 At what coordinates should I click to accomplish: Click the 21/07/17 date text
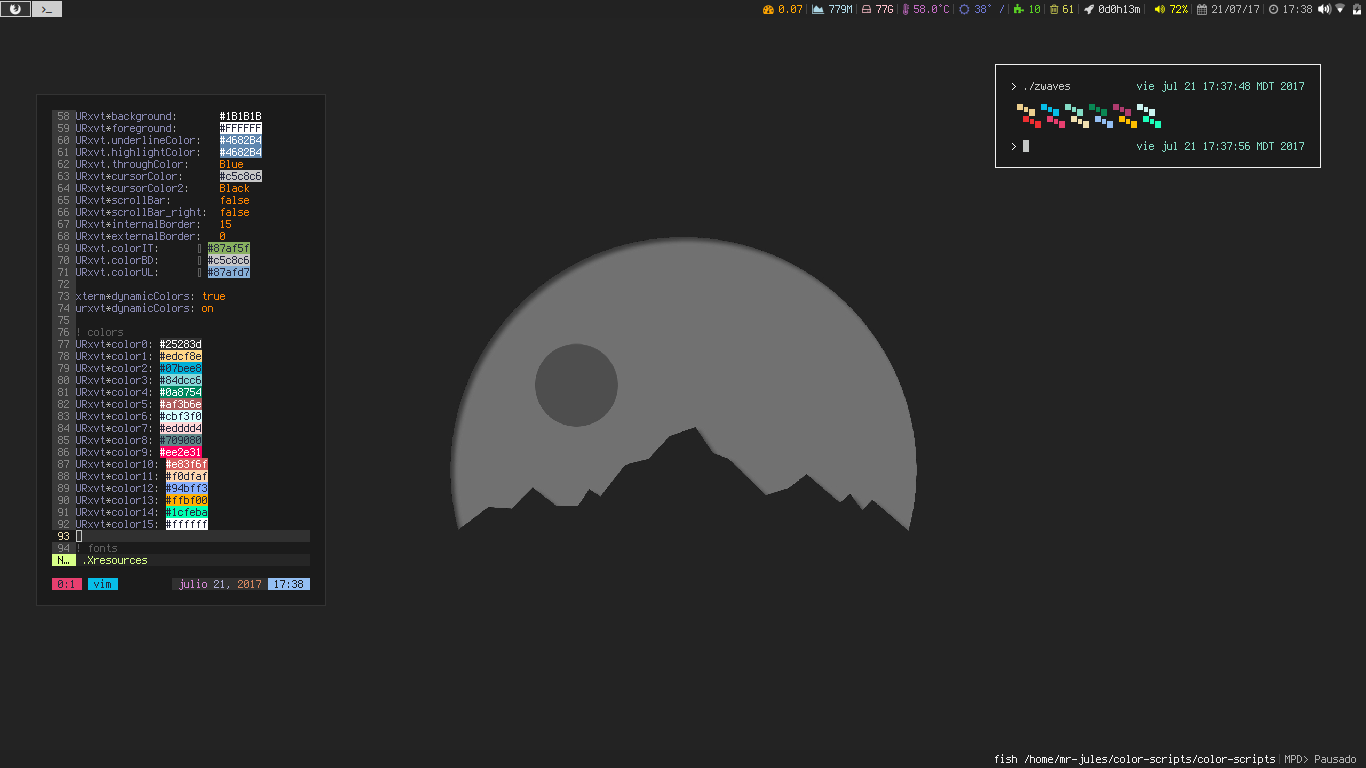point(1236,9)
